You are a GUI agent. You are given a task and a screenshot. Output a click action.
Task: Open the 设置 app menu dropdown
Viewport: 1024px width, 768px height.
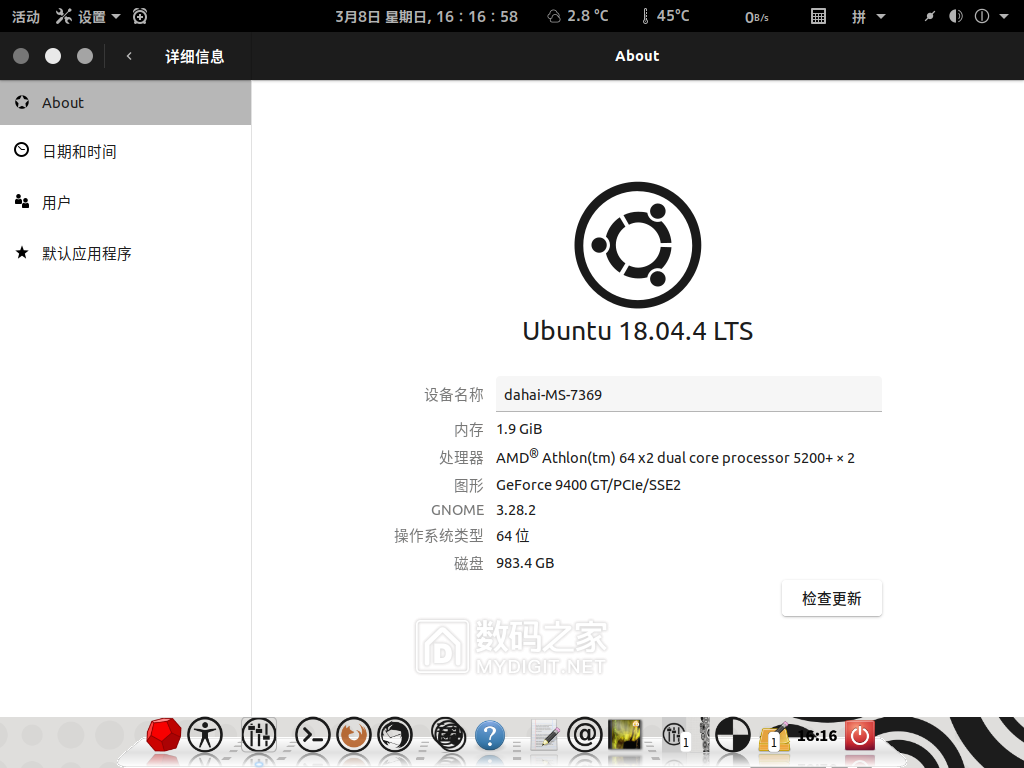click(x=88, y=16)
